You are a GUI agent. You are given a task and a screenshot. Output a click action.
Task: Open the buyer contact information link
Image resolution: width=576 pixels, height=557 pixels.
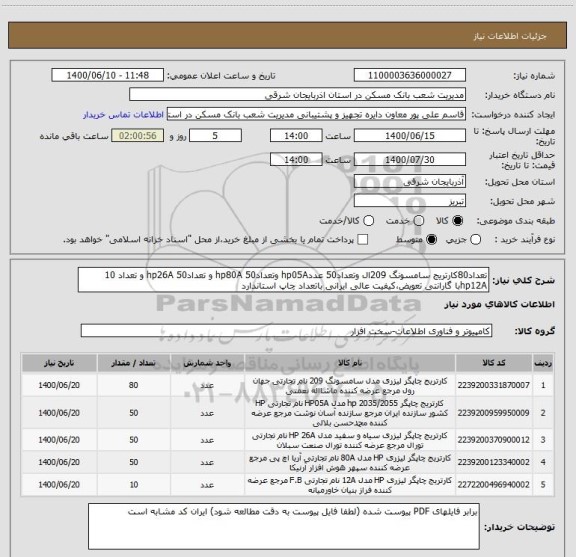coord(123,115)
